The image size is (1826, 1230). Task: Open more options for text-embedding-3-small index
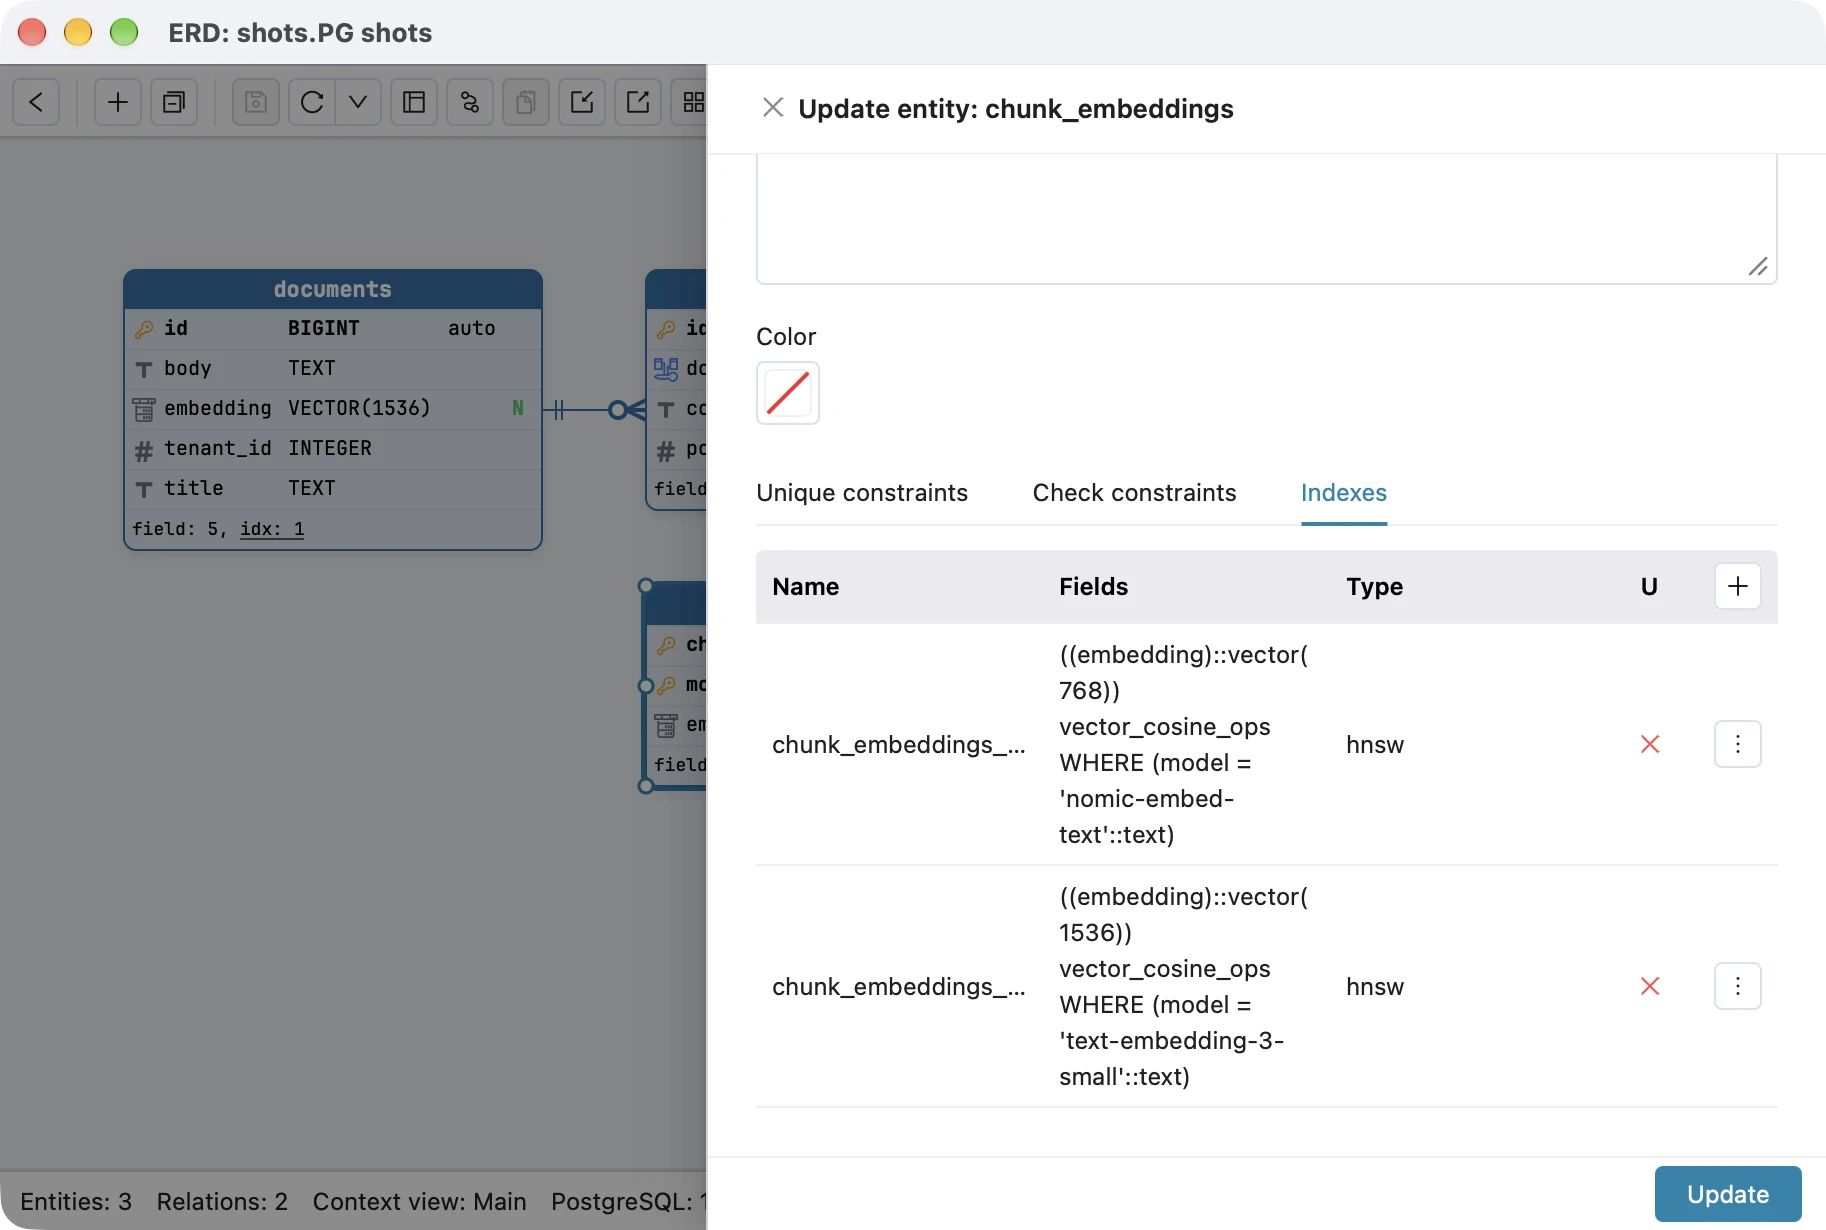1738,986
